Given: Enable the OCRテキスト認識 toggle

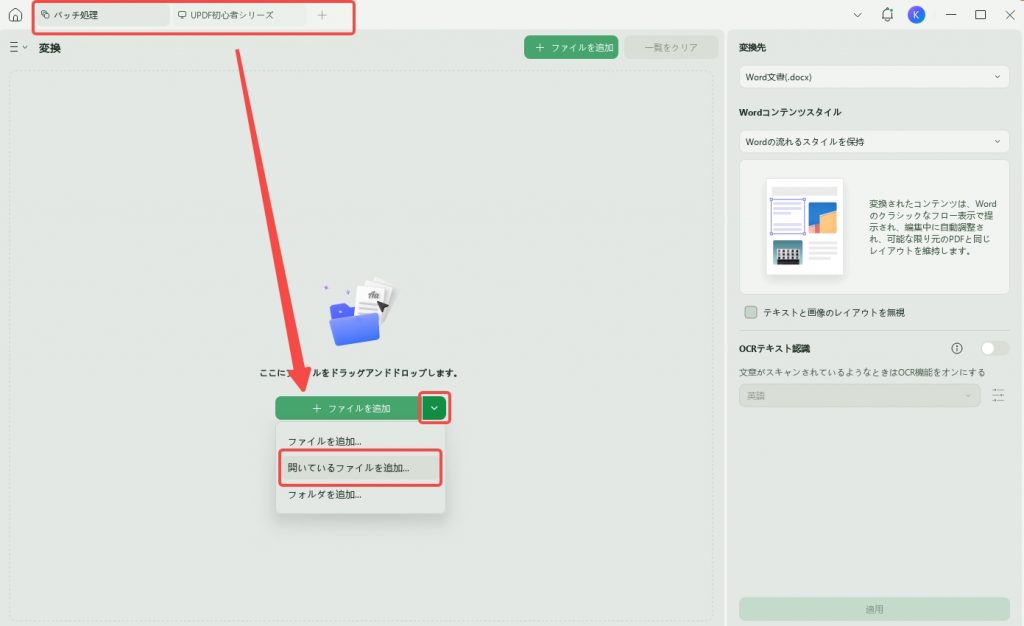Looking at the screenshot, I should [x=994, y=348].
